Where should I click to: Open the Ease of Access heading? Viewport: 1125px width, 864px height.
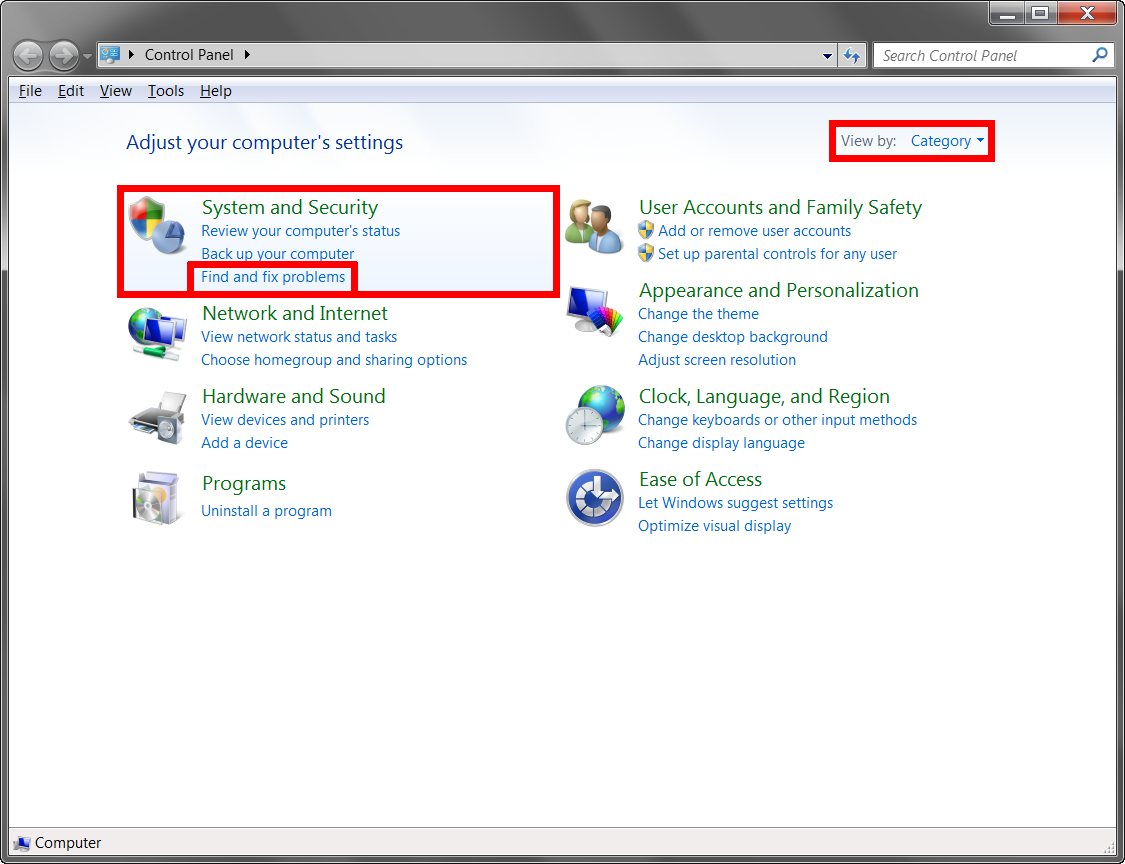[x=700, y=479]
